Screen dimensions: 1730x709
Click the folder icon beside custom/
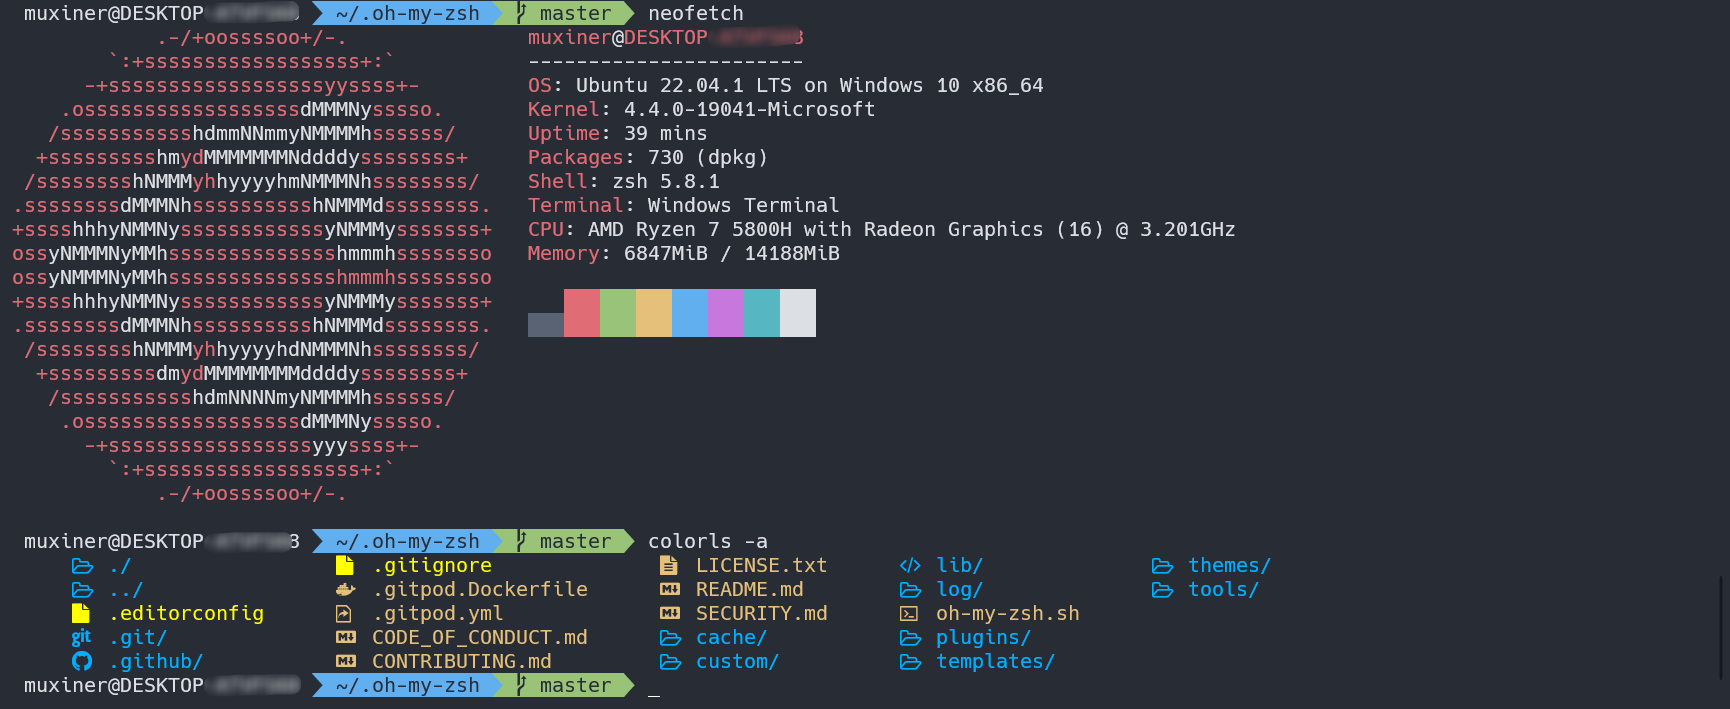coord(670,662)
